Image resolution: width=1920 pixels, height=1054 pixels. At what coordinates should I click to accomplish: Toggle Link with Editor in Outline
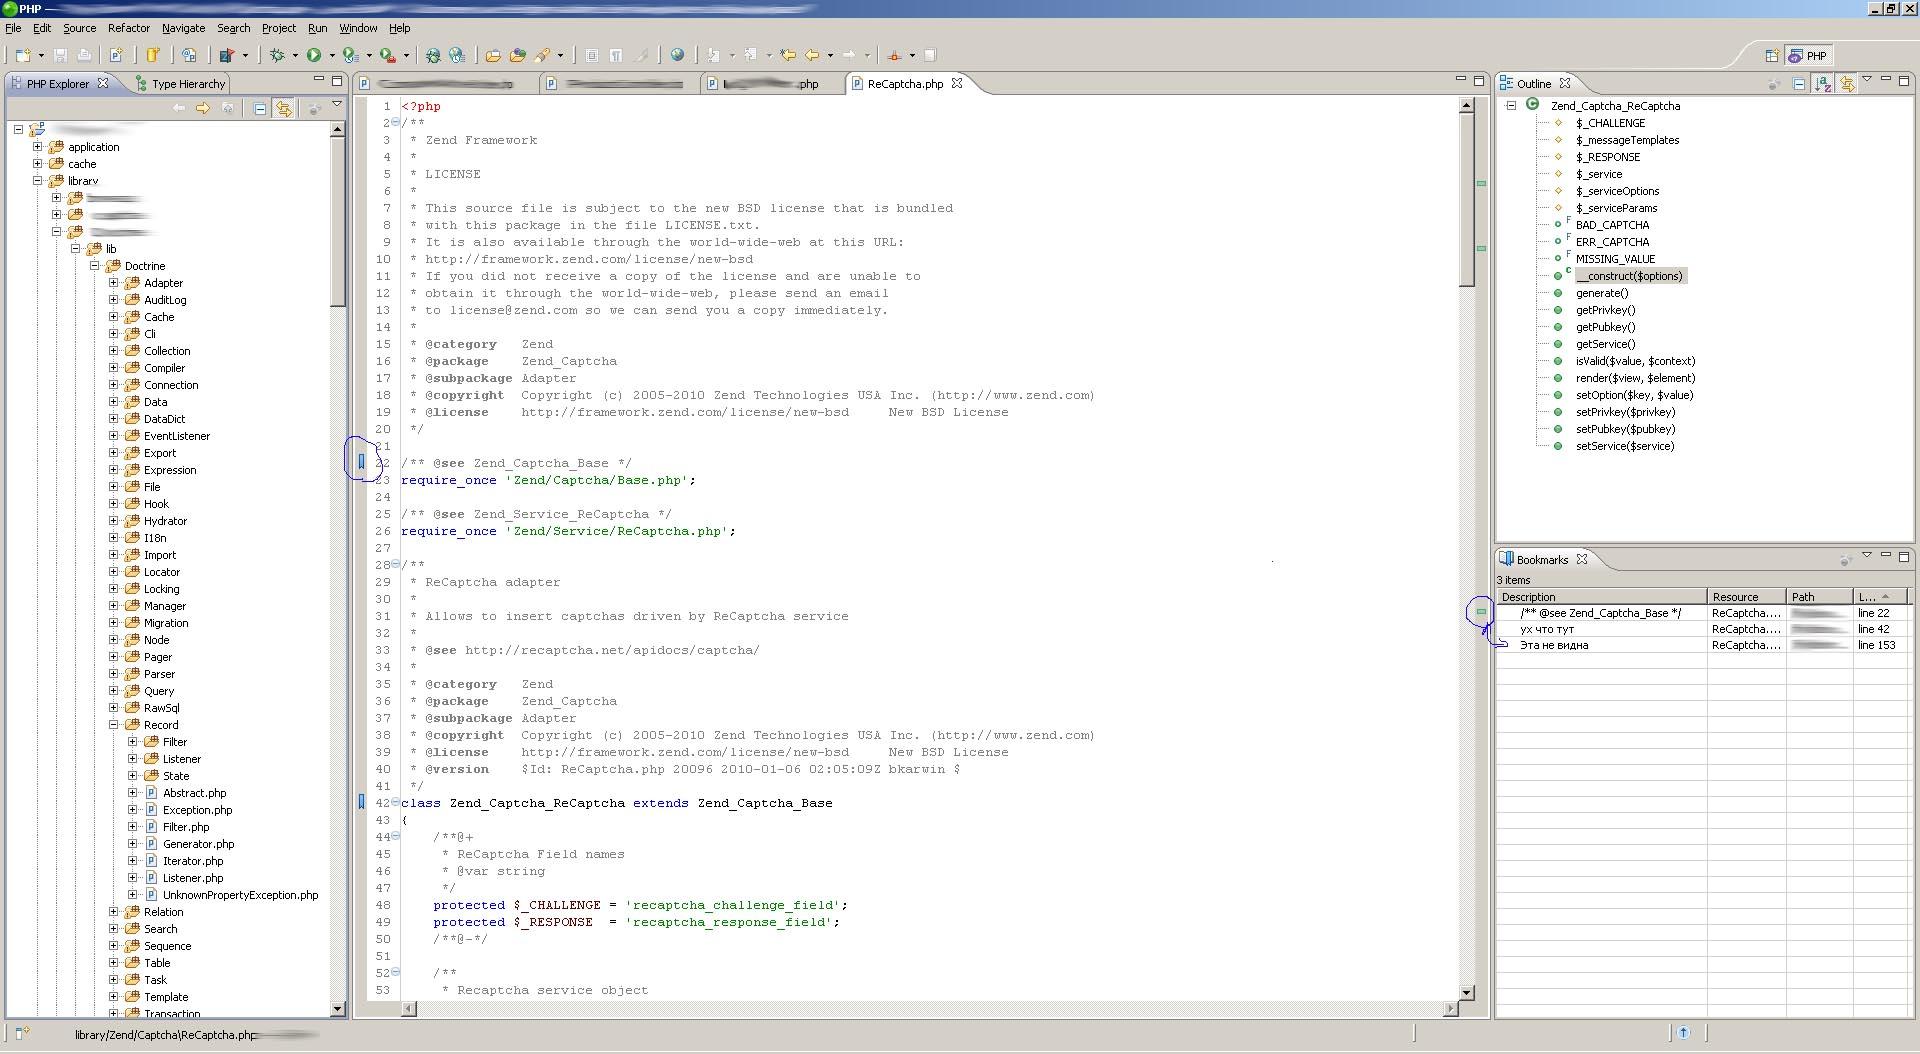(1848, 84)
